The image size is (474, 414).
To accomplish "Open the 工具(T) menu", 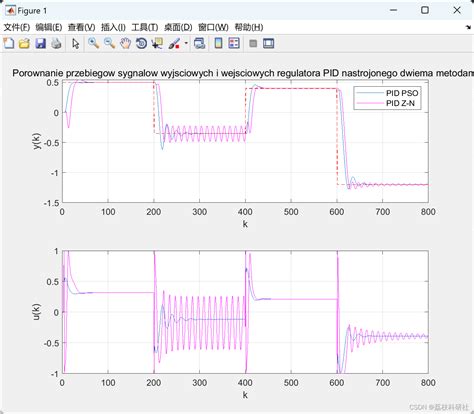I will [145, 27].
